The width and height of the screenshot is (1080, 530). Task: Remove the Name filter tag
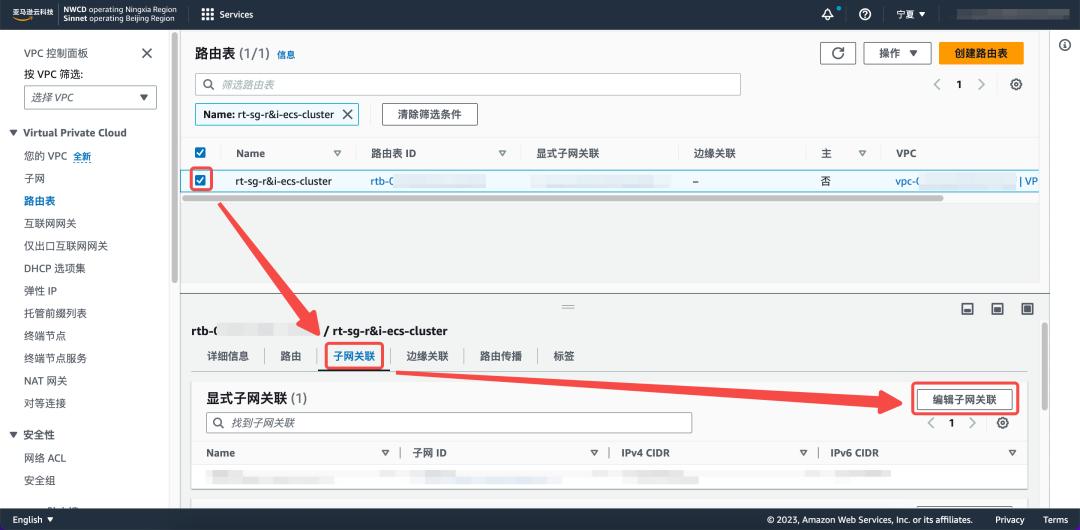[347, 114]
